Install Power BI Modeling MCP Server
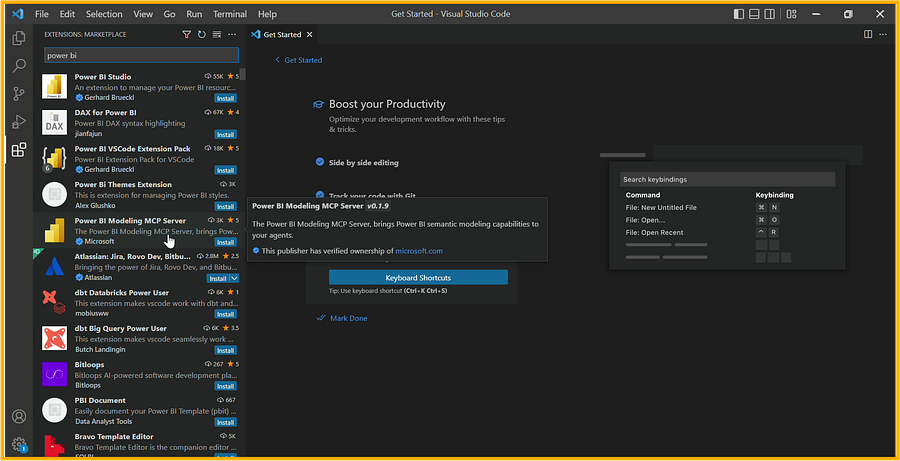This screenshot has width=900, height=461. [225, 242]
